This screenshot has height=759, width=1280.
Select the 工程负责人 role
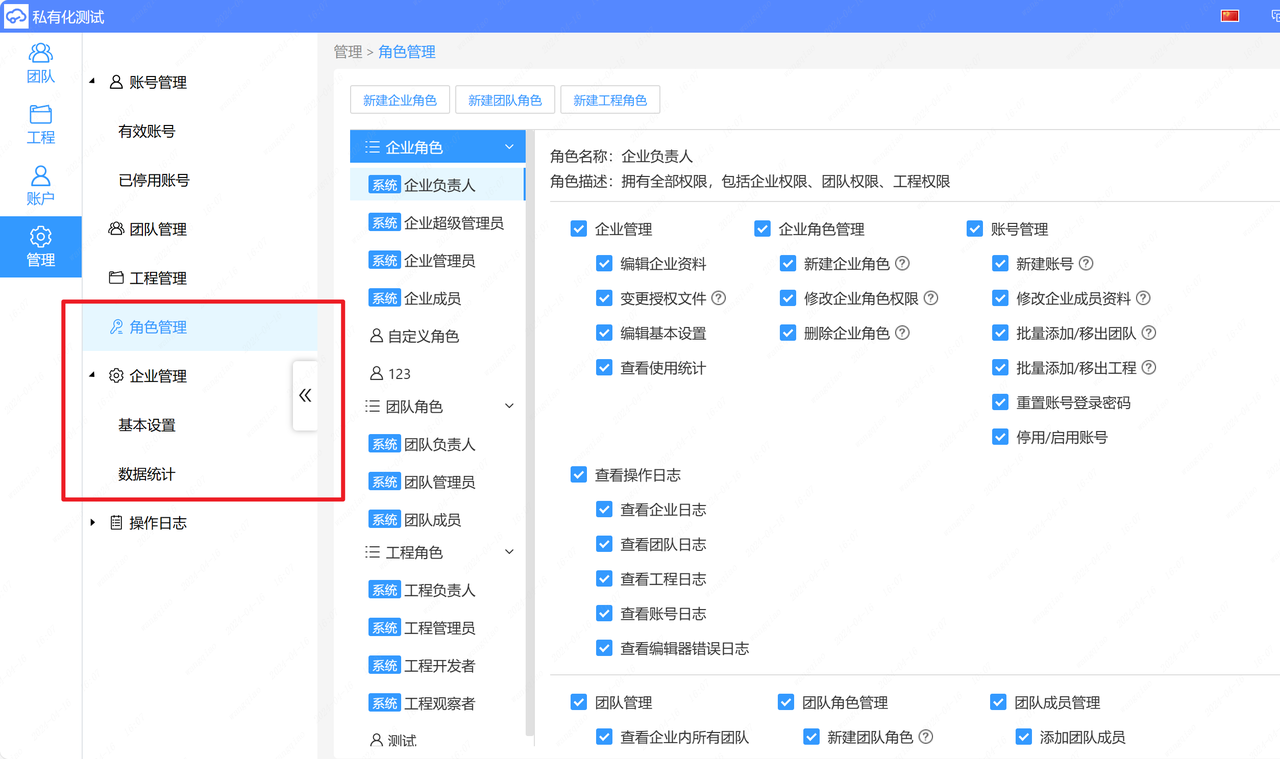pyautogui.click(x=437, y=590)
